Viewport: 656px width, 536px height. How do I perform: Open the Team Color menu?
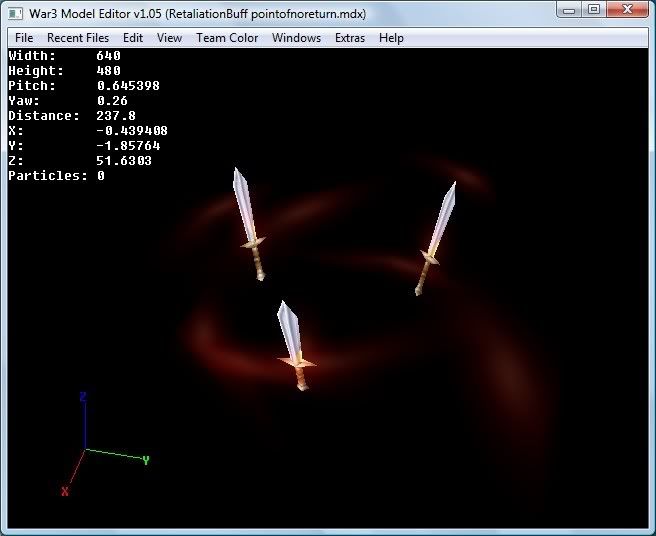point(227,38)
